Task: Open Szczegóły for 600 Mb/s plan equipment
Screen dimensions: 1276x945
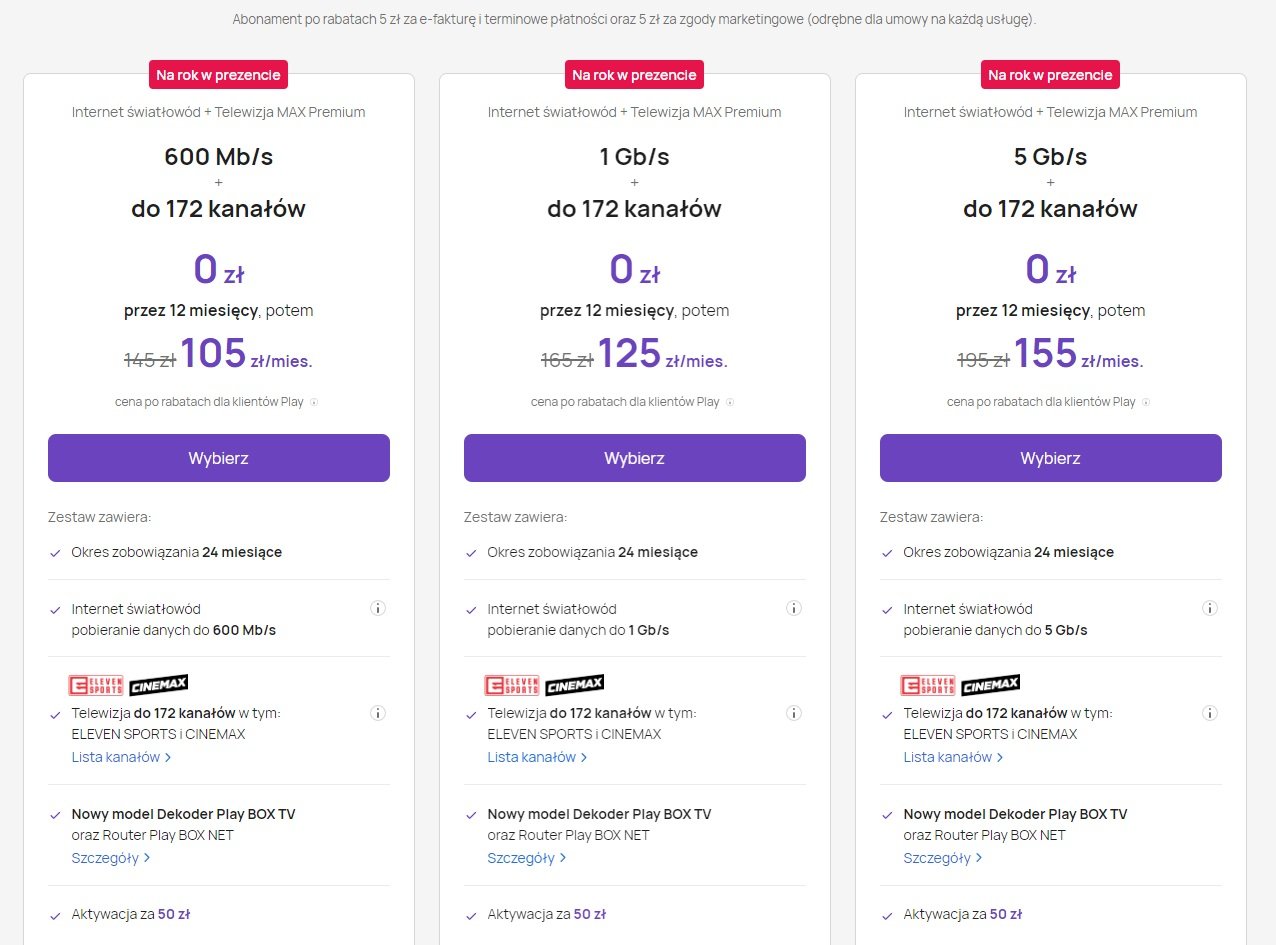Action: pyautogui.click(x=110, y=858)
